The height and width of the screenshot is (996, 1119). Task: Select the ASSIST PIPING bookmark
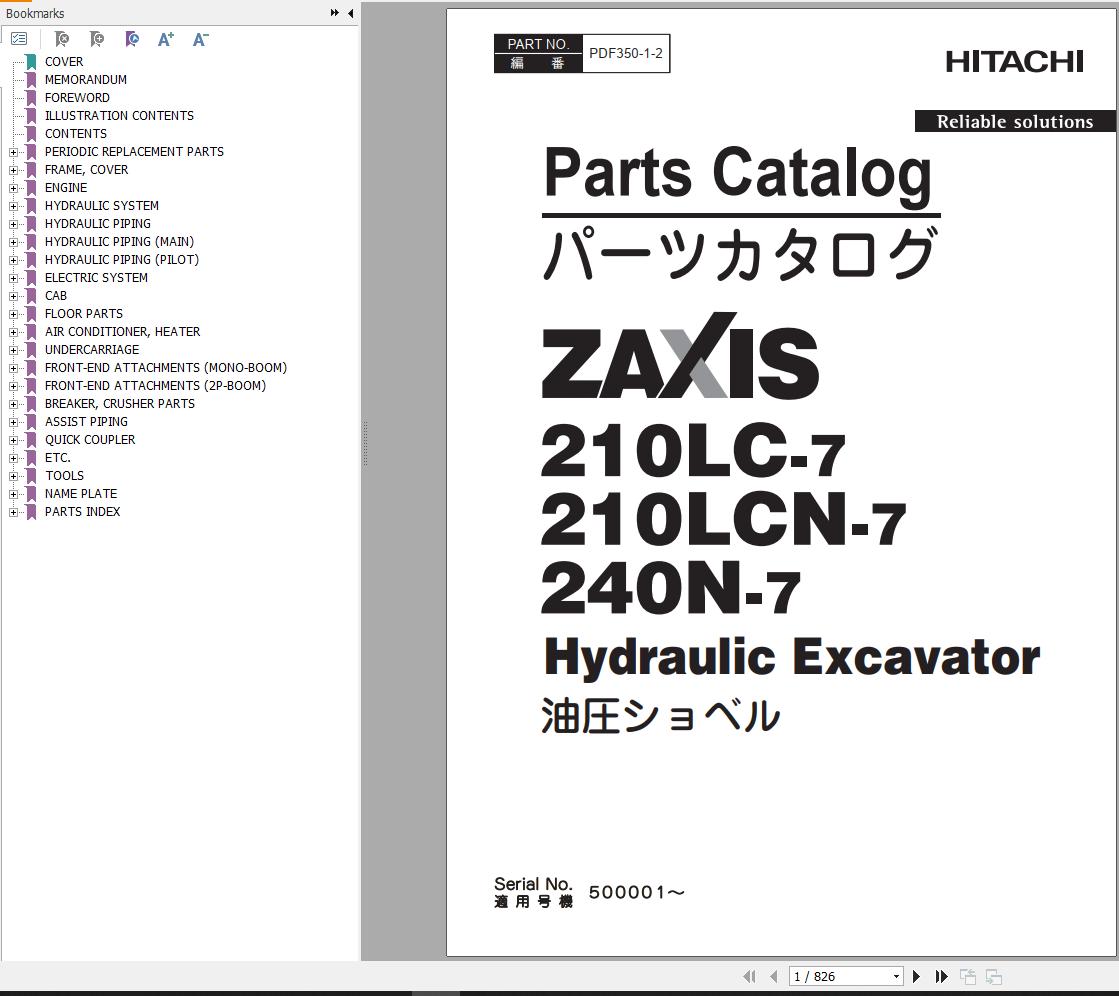[86, 422]
